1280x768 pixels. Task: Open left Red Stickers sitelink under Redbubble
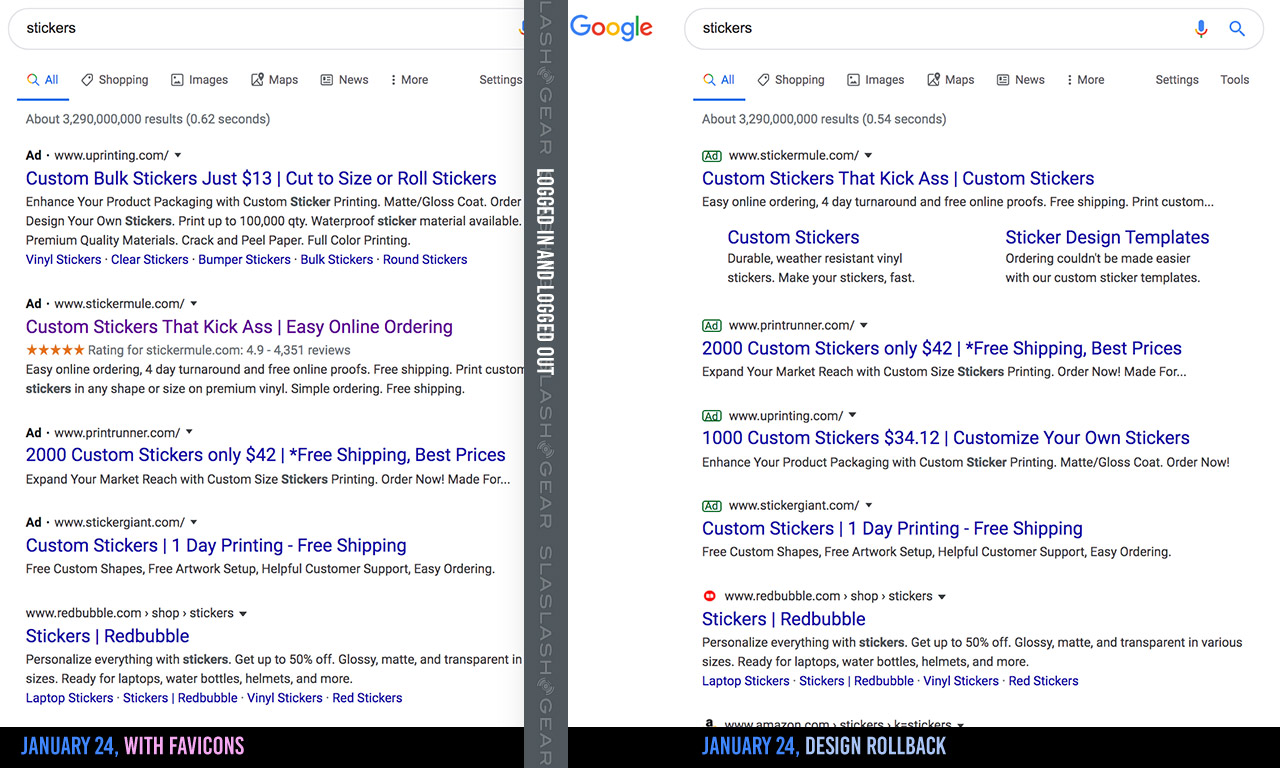(x=367, y=698)
